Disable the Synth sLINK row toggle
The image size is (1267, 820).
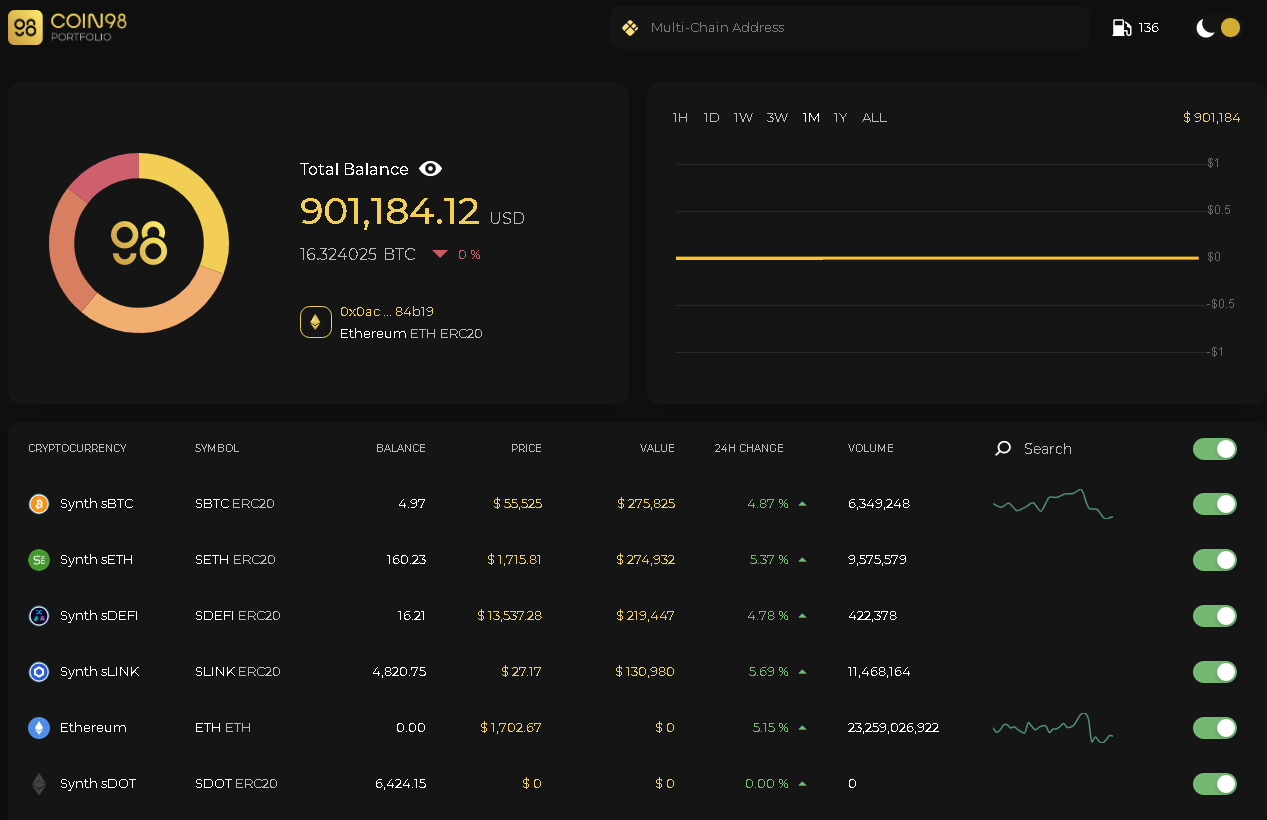pyautogui.click(x=1215, y=672)
